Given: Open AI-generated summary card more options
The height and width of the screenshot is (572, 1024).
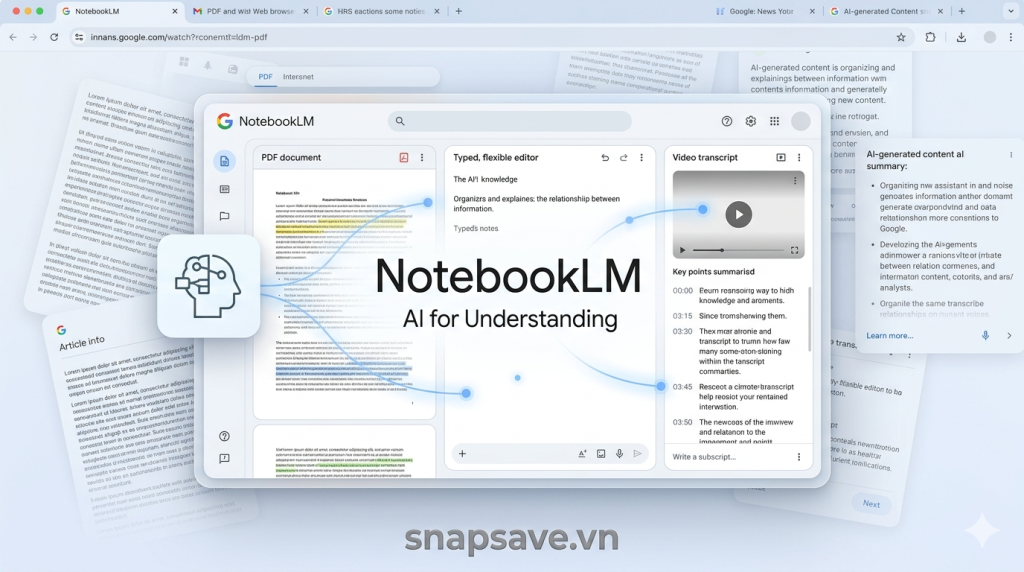Looking at the screenshot, I should coord(1011,155).
